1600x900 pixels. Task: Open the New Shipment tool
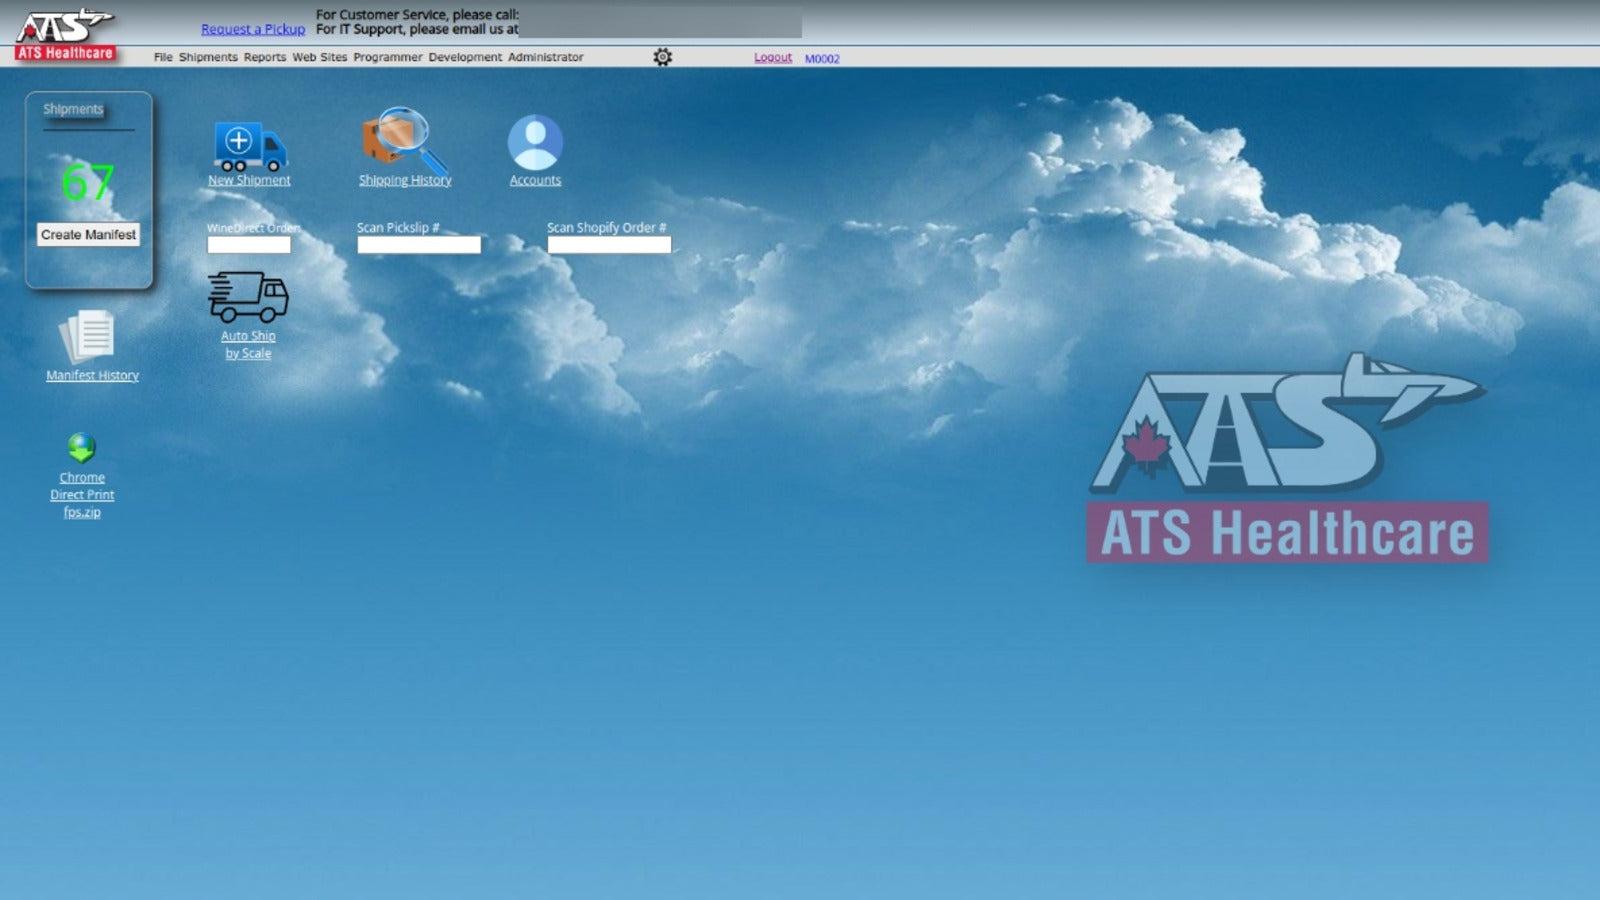[x=248, y=180]
